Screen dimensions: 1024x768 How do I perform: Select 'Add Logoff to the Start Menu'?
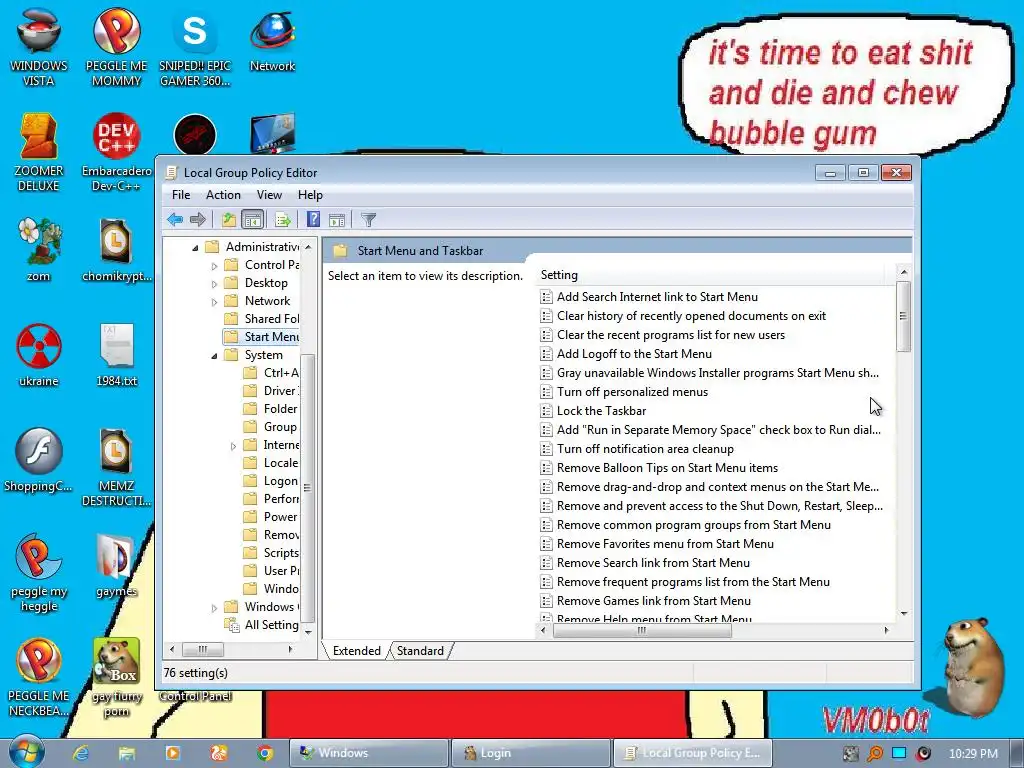634,354
